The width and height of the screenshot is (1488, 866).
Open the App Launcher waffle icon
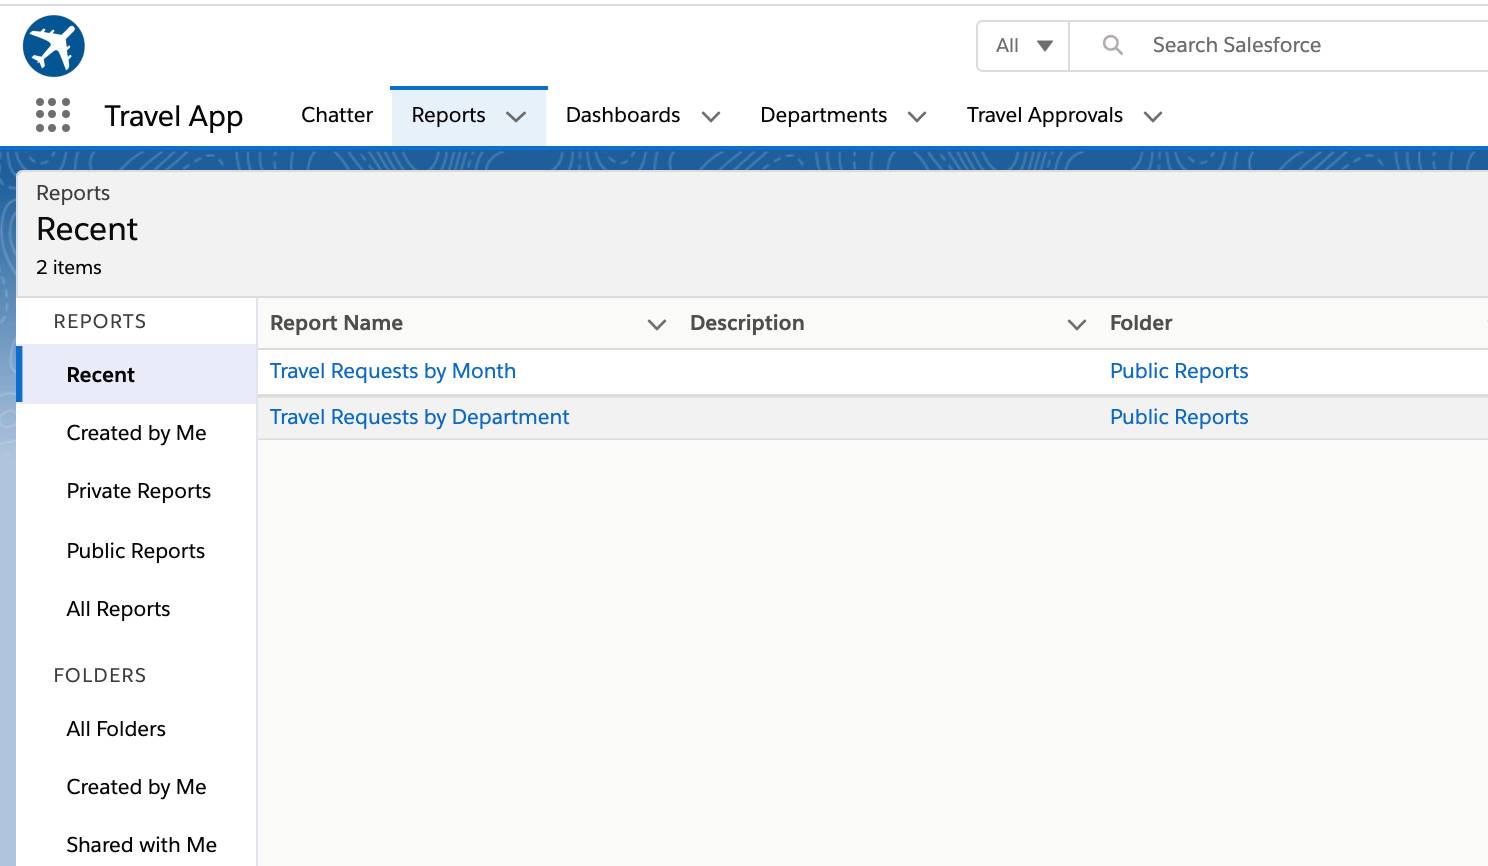pyautogui.click(x=52, y=115)
